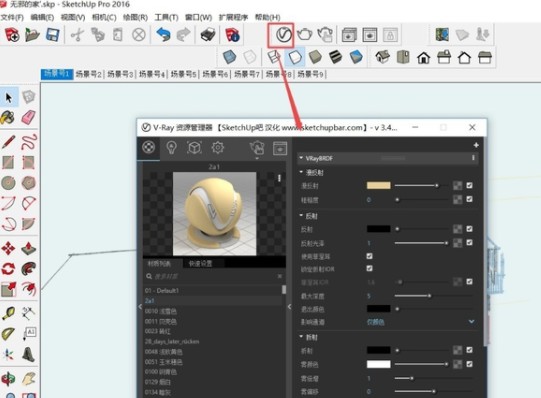Click the Cut scissors icon
The height and width of the screenshot is (398, 541).
(77, 35)
